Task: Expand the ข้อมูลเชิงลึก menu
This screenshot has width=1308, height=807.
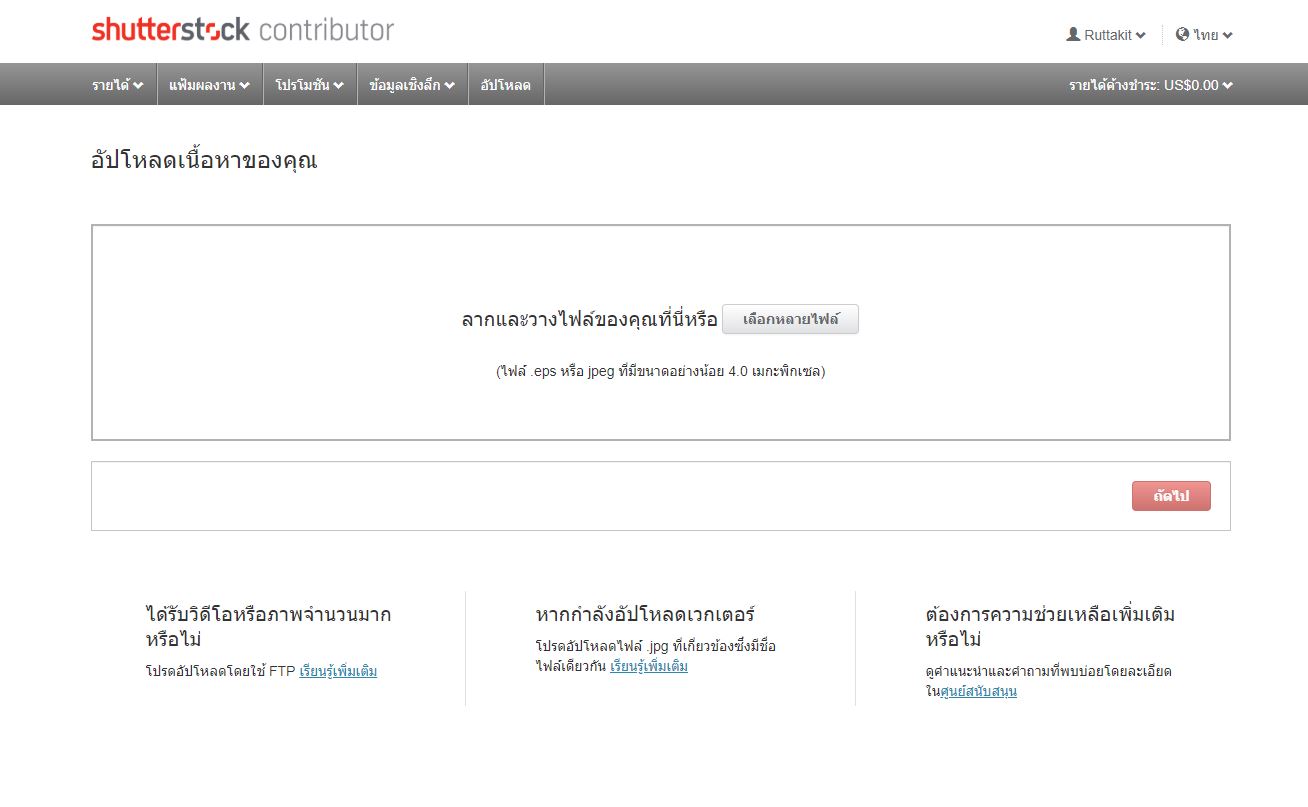Action: click(412, 85)
